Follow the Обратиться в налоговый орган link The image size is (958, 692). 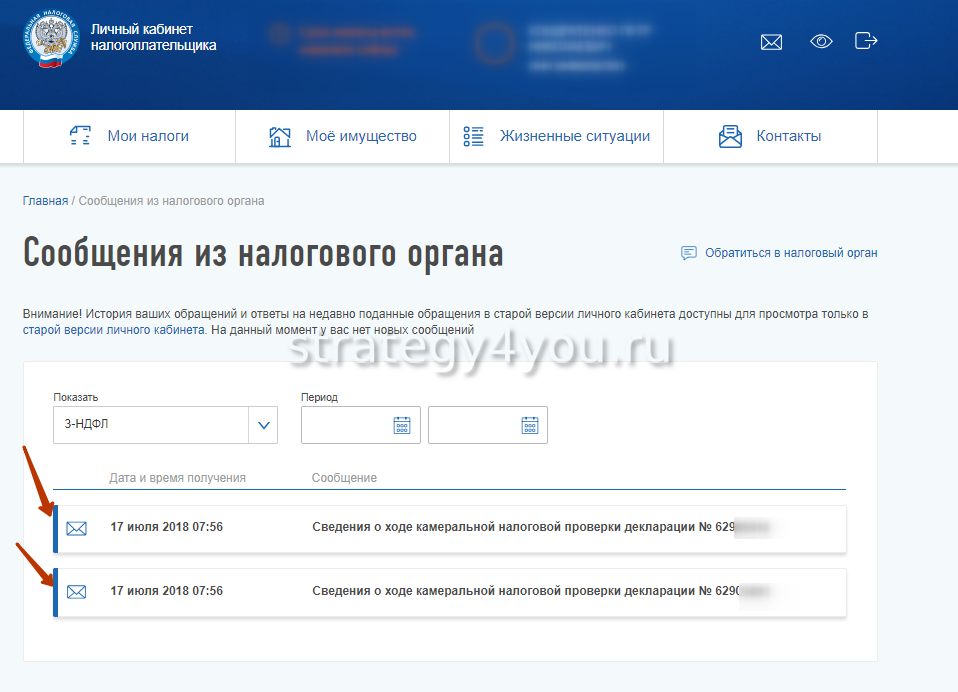[791, 253]
